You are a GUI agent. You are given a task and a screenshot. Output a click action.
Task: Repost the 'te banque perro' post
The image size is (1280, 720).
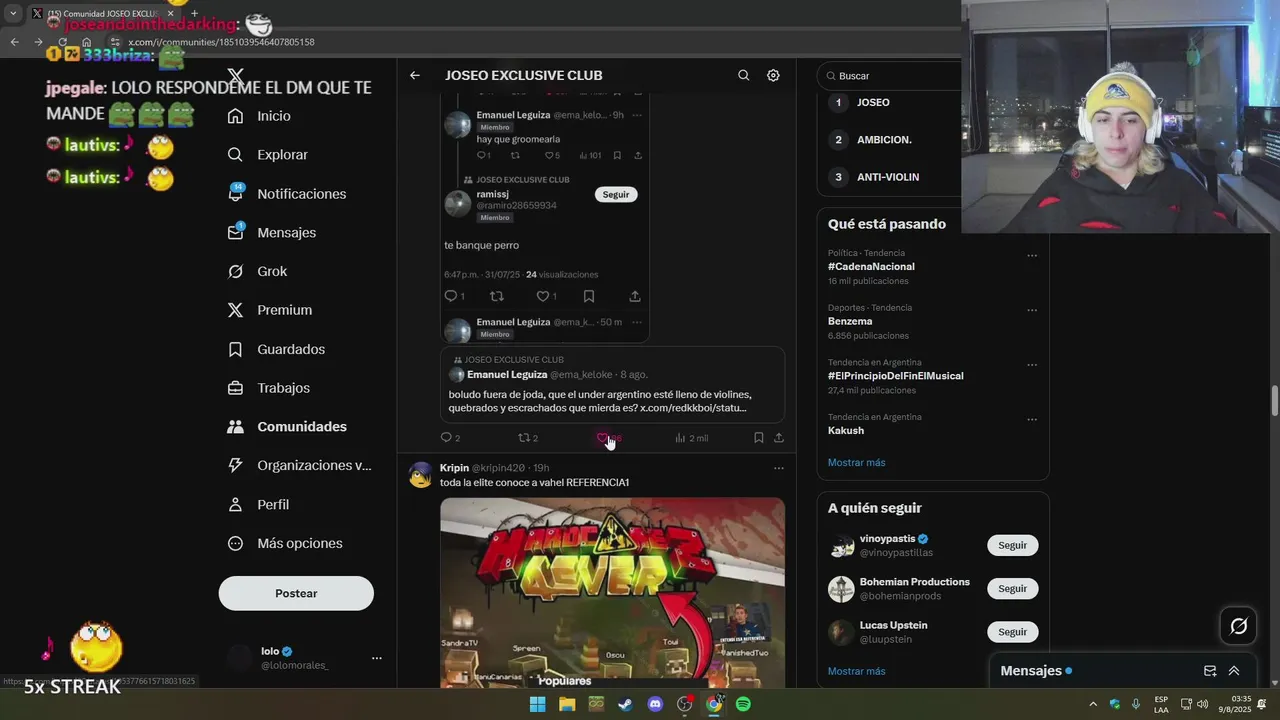tap(497, 296)
